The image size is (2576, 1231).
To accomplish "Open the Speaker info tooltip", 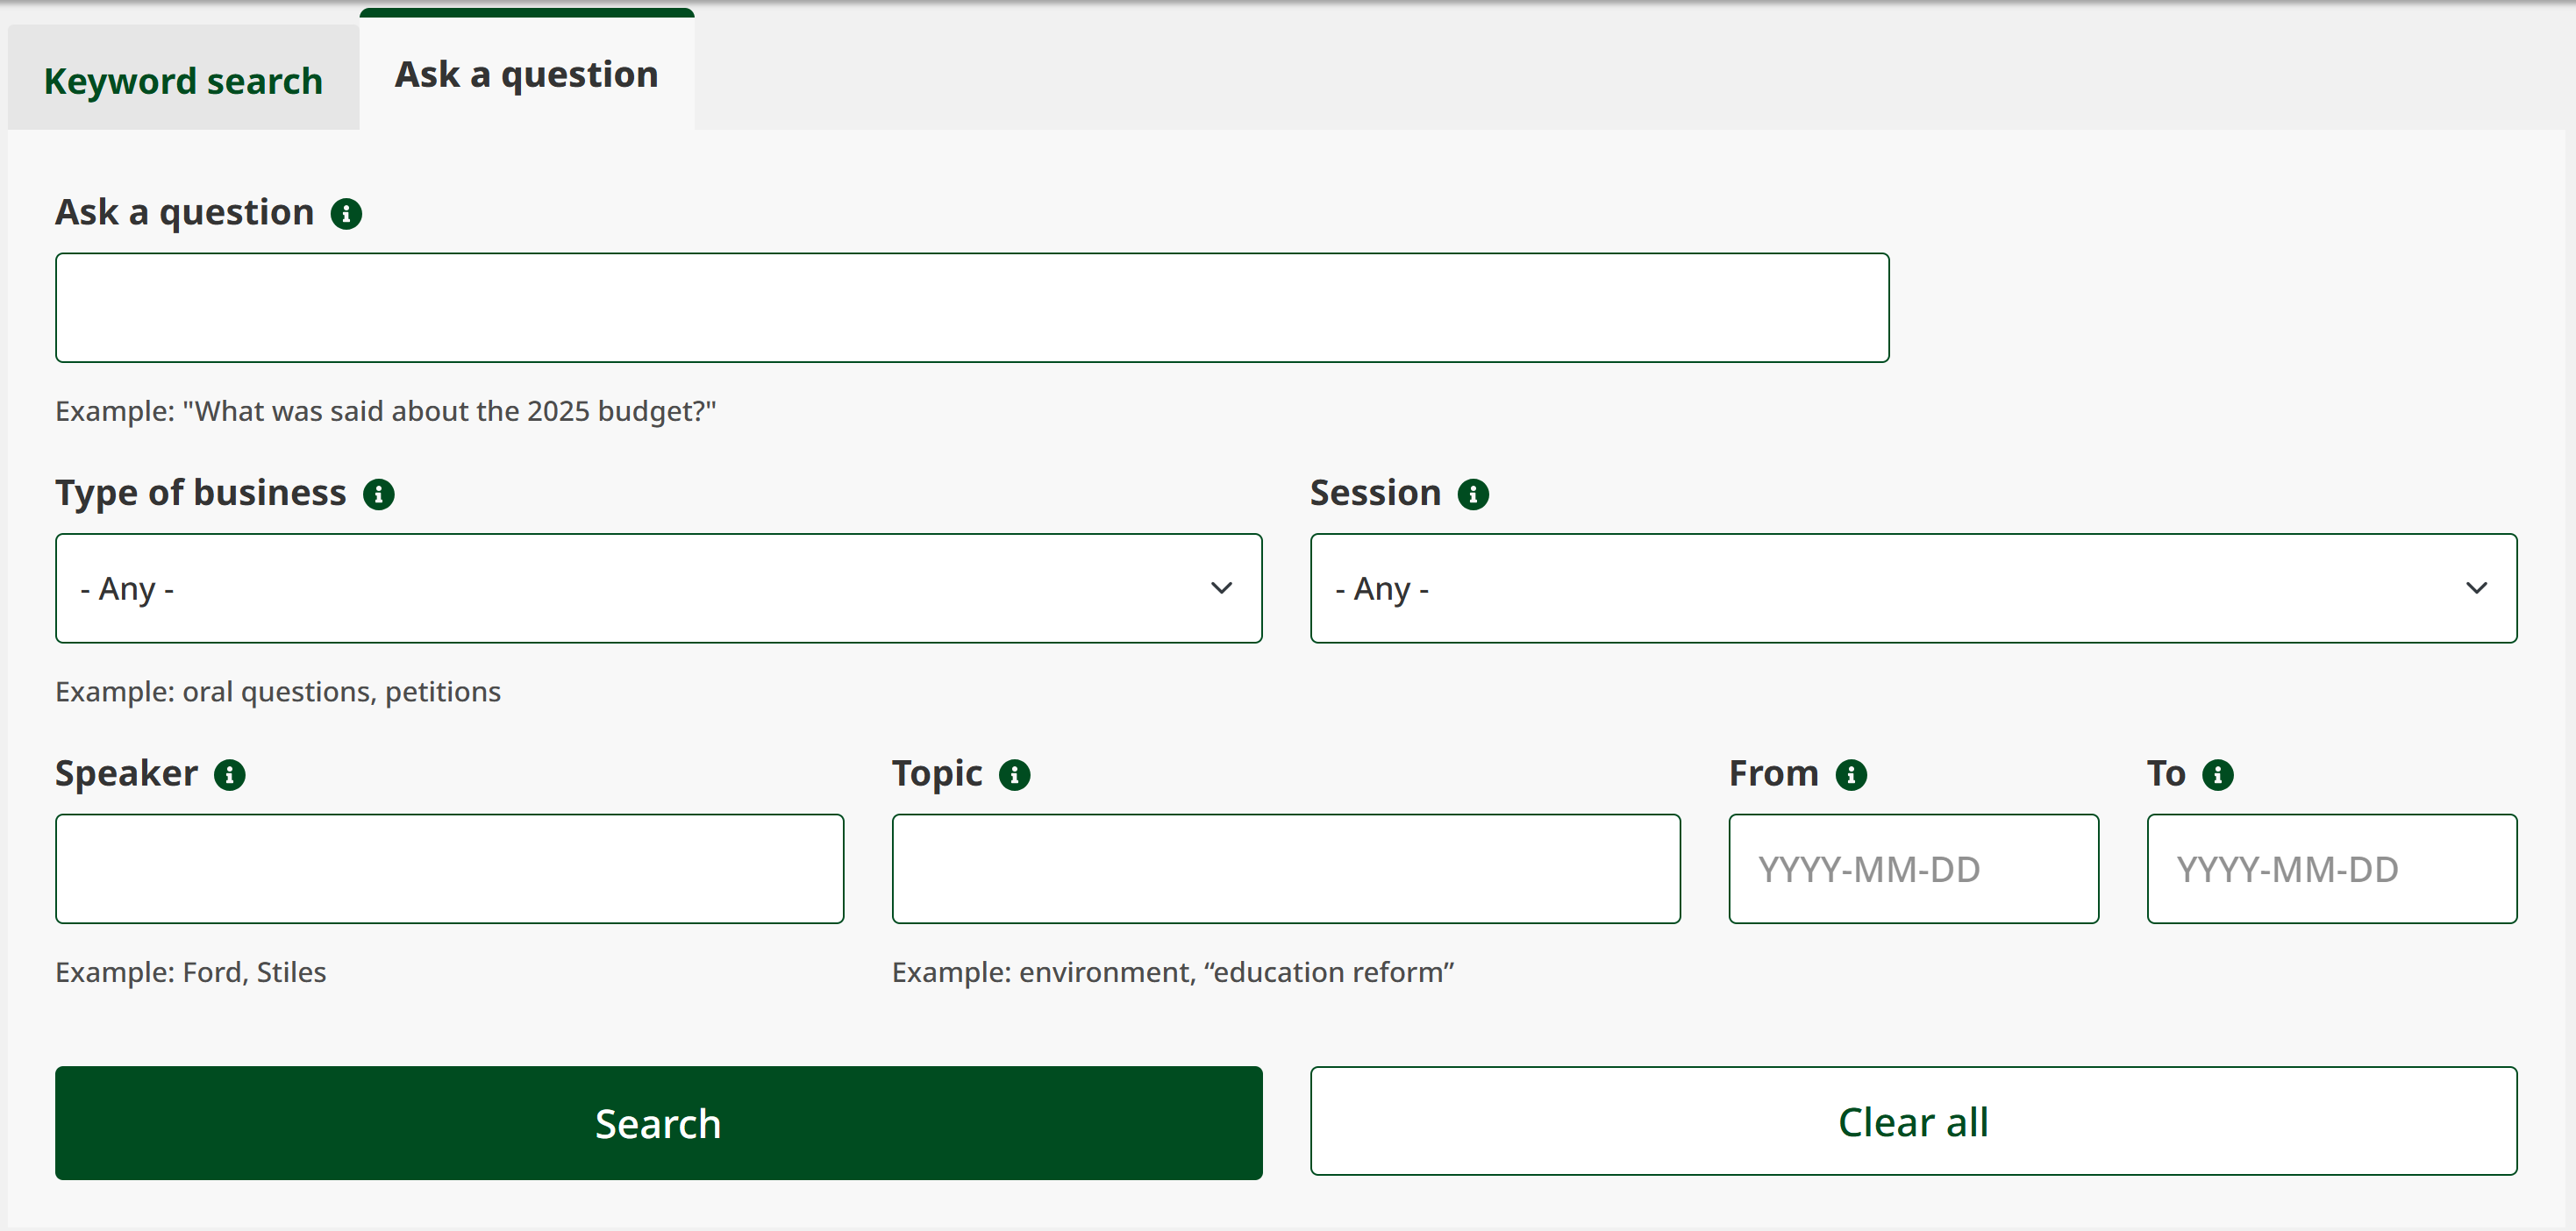I will click(x=229, y=774).
